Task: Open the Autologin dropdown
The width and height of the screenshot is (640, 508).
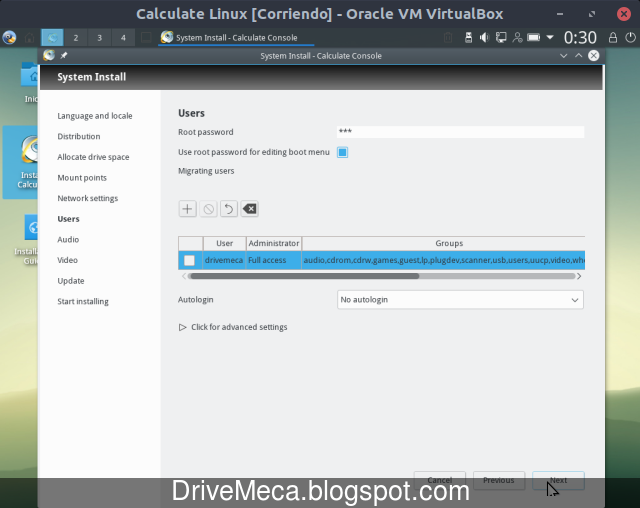Action: point(460,300)
